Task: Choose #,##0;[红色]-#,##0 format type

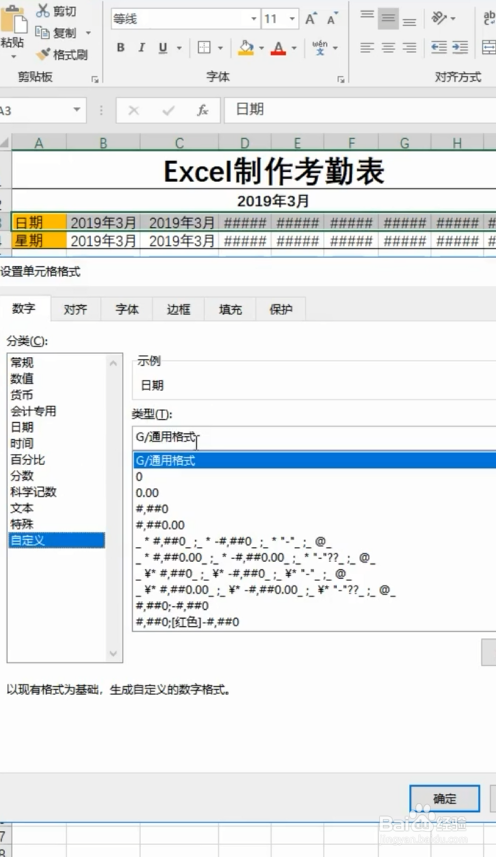Action: [x=187, y=622]
